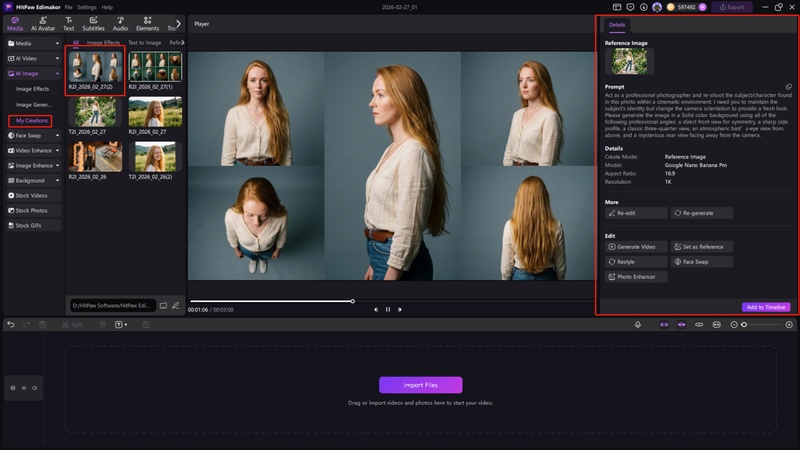Click the Re-generate button
800x450 pixels.
pyautogui.click(x=702, y=213)
